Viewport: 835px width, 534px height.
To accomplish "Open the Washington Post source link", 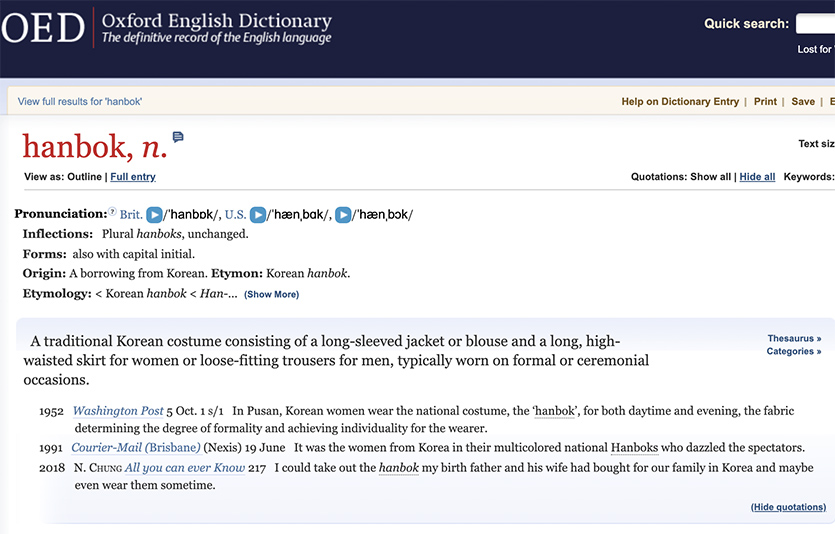I will [x=118, y=411].
